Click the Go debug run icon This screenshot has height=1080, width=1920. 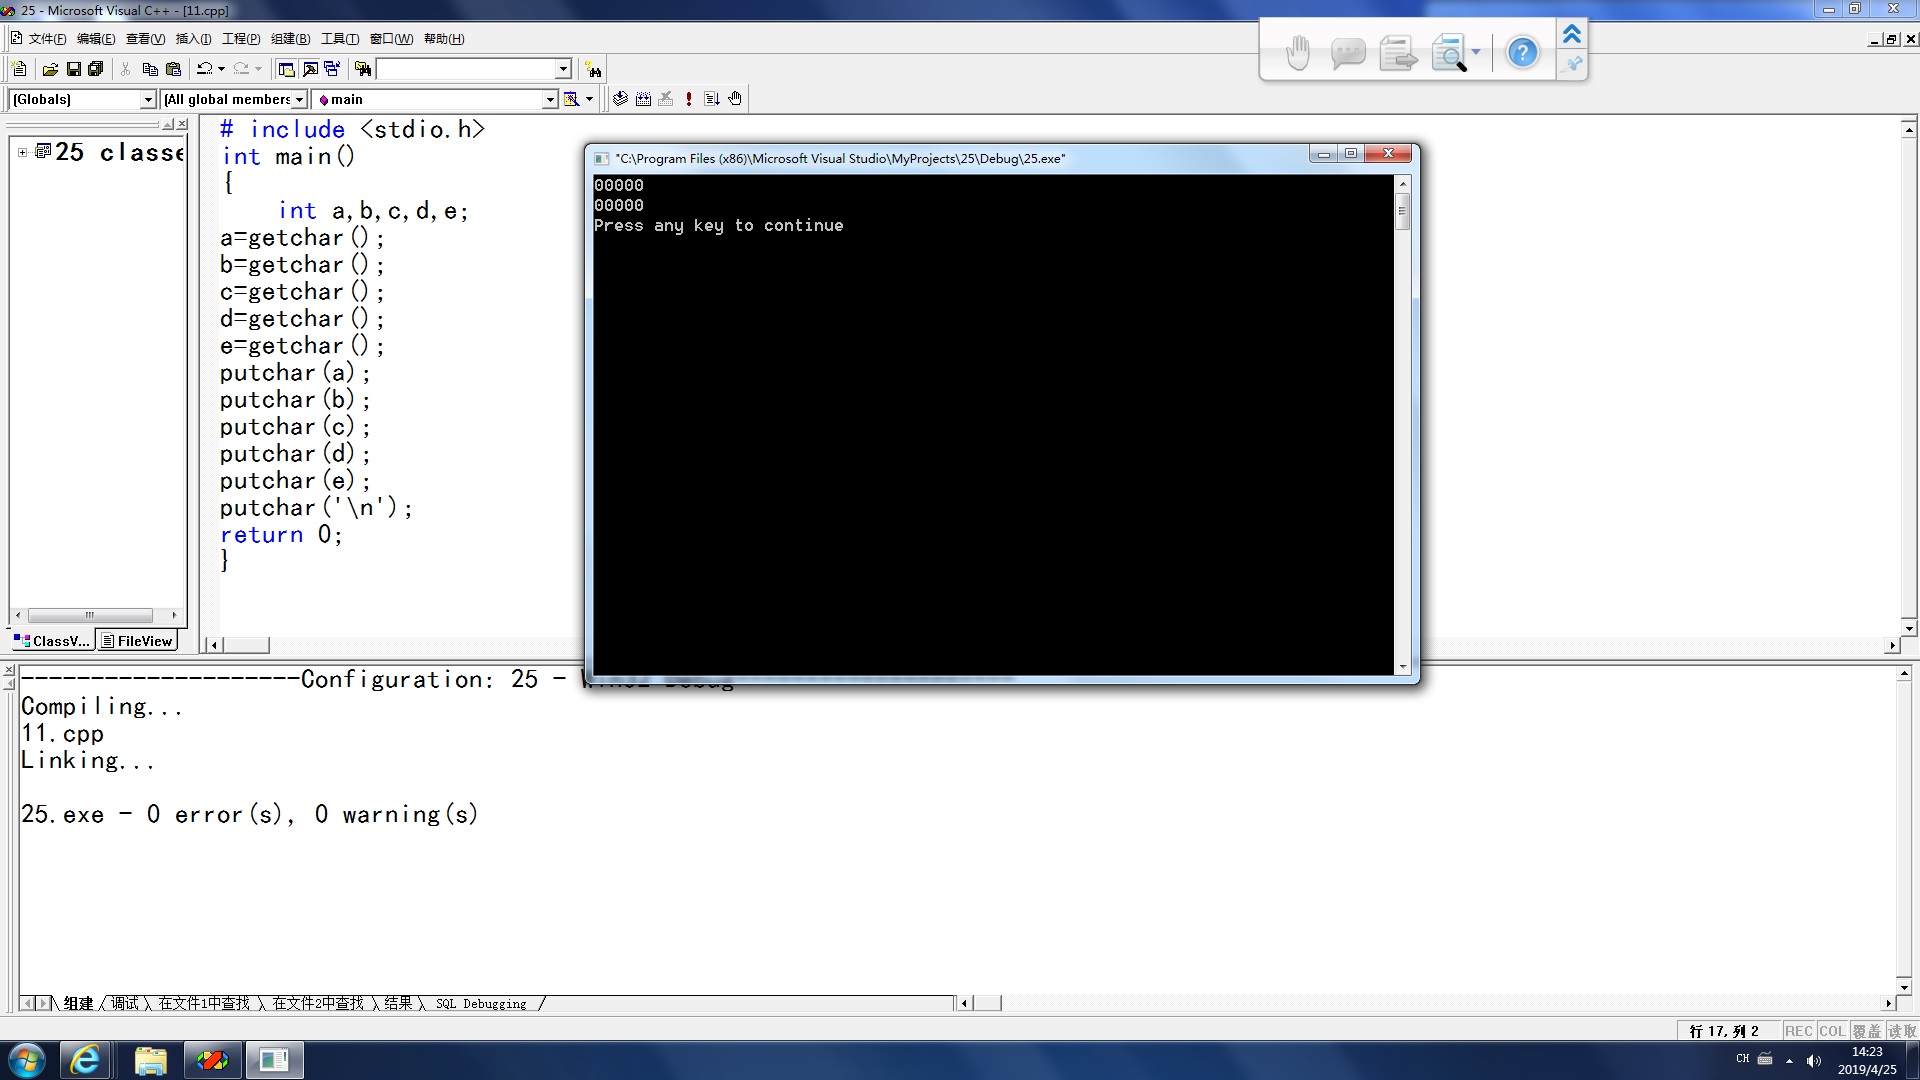tap(711, 98)
